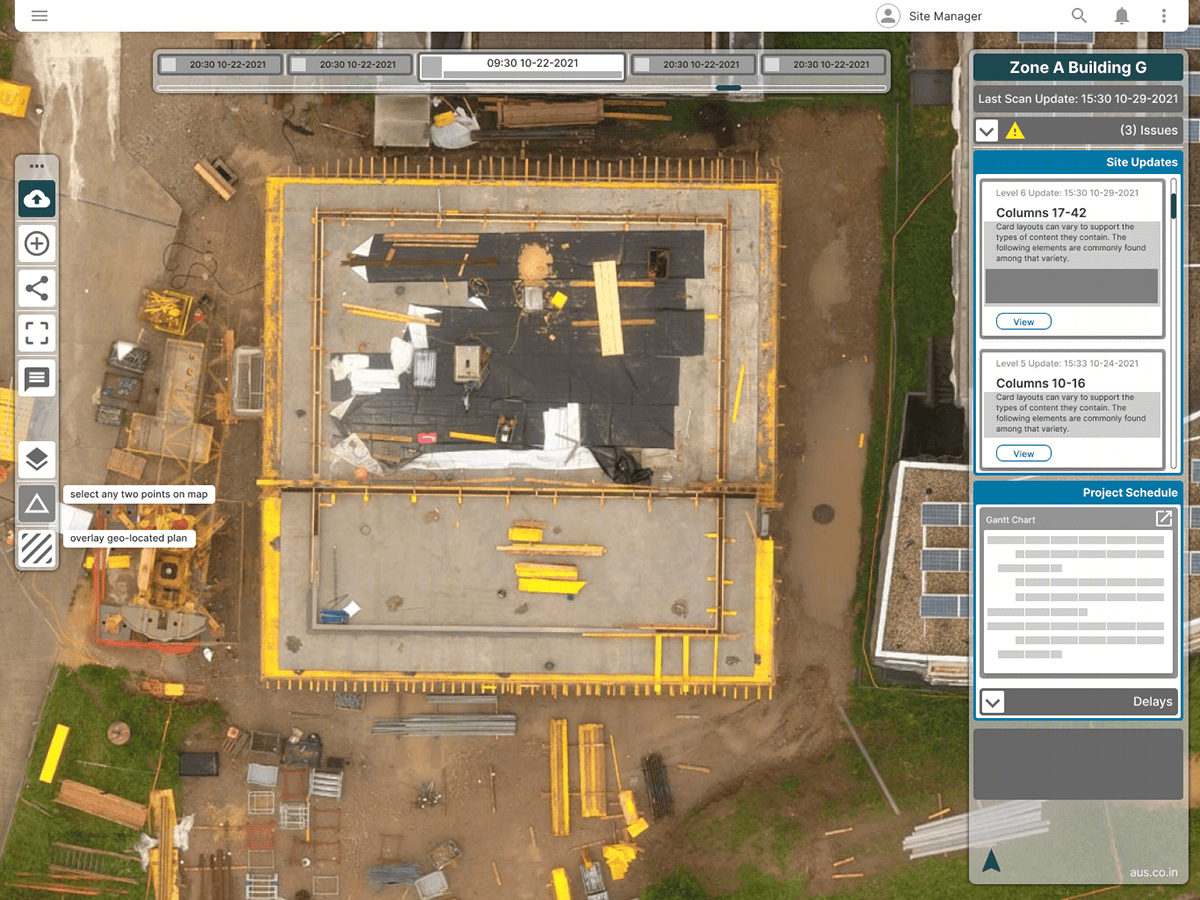The width and height of the screenshot is (1200, 900).
Task: Click the Last Scan Update timestamp text
Action: click(x=1078, y=99)
